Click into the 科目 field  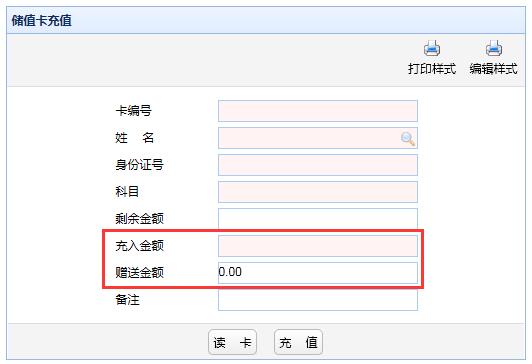tap(318, 192)
